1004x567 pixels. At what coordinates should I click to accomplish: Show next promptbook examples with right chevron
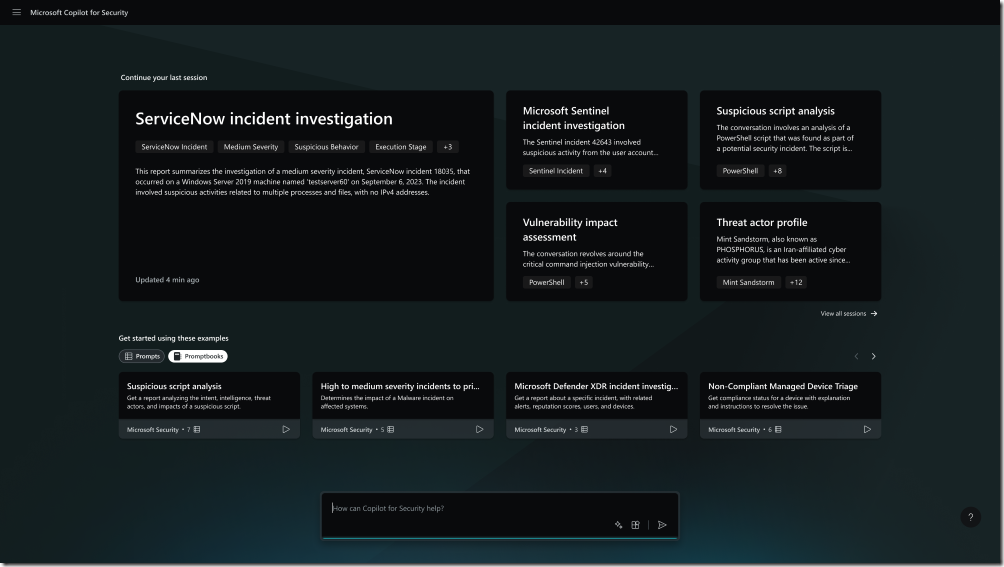(x=873, y=356)
